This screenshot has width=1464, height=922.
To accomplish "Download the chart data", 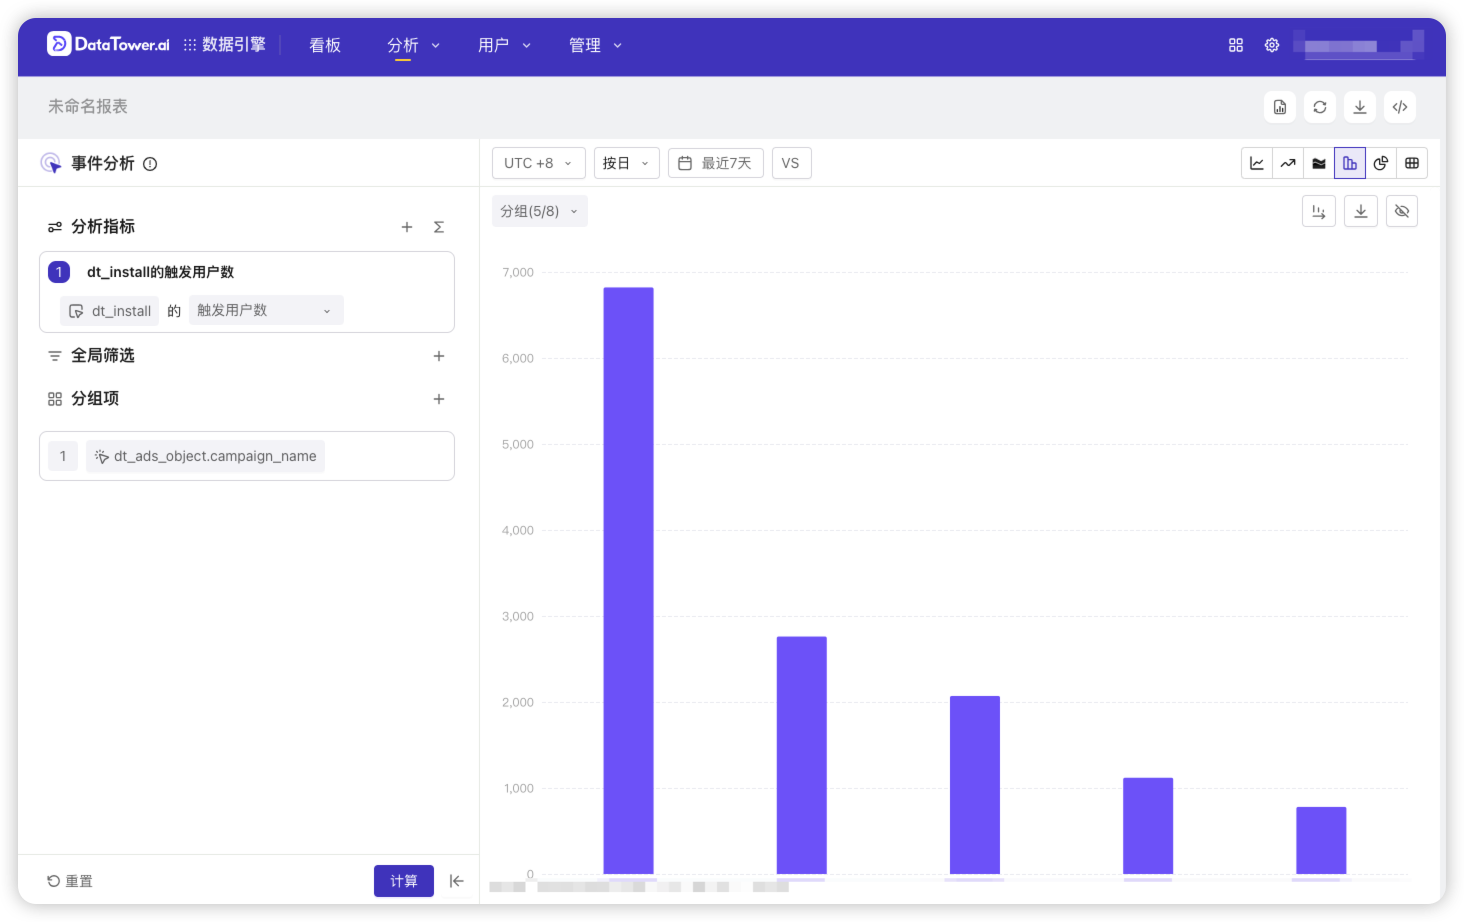I will point(1360,211).
